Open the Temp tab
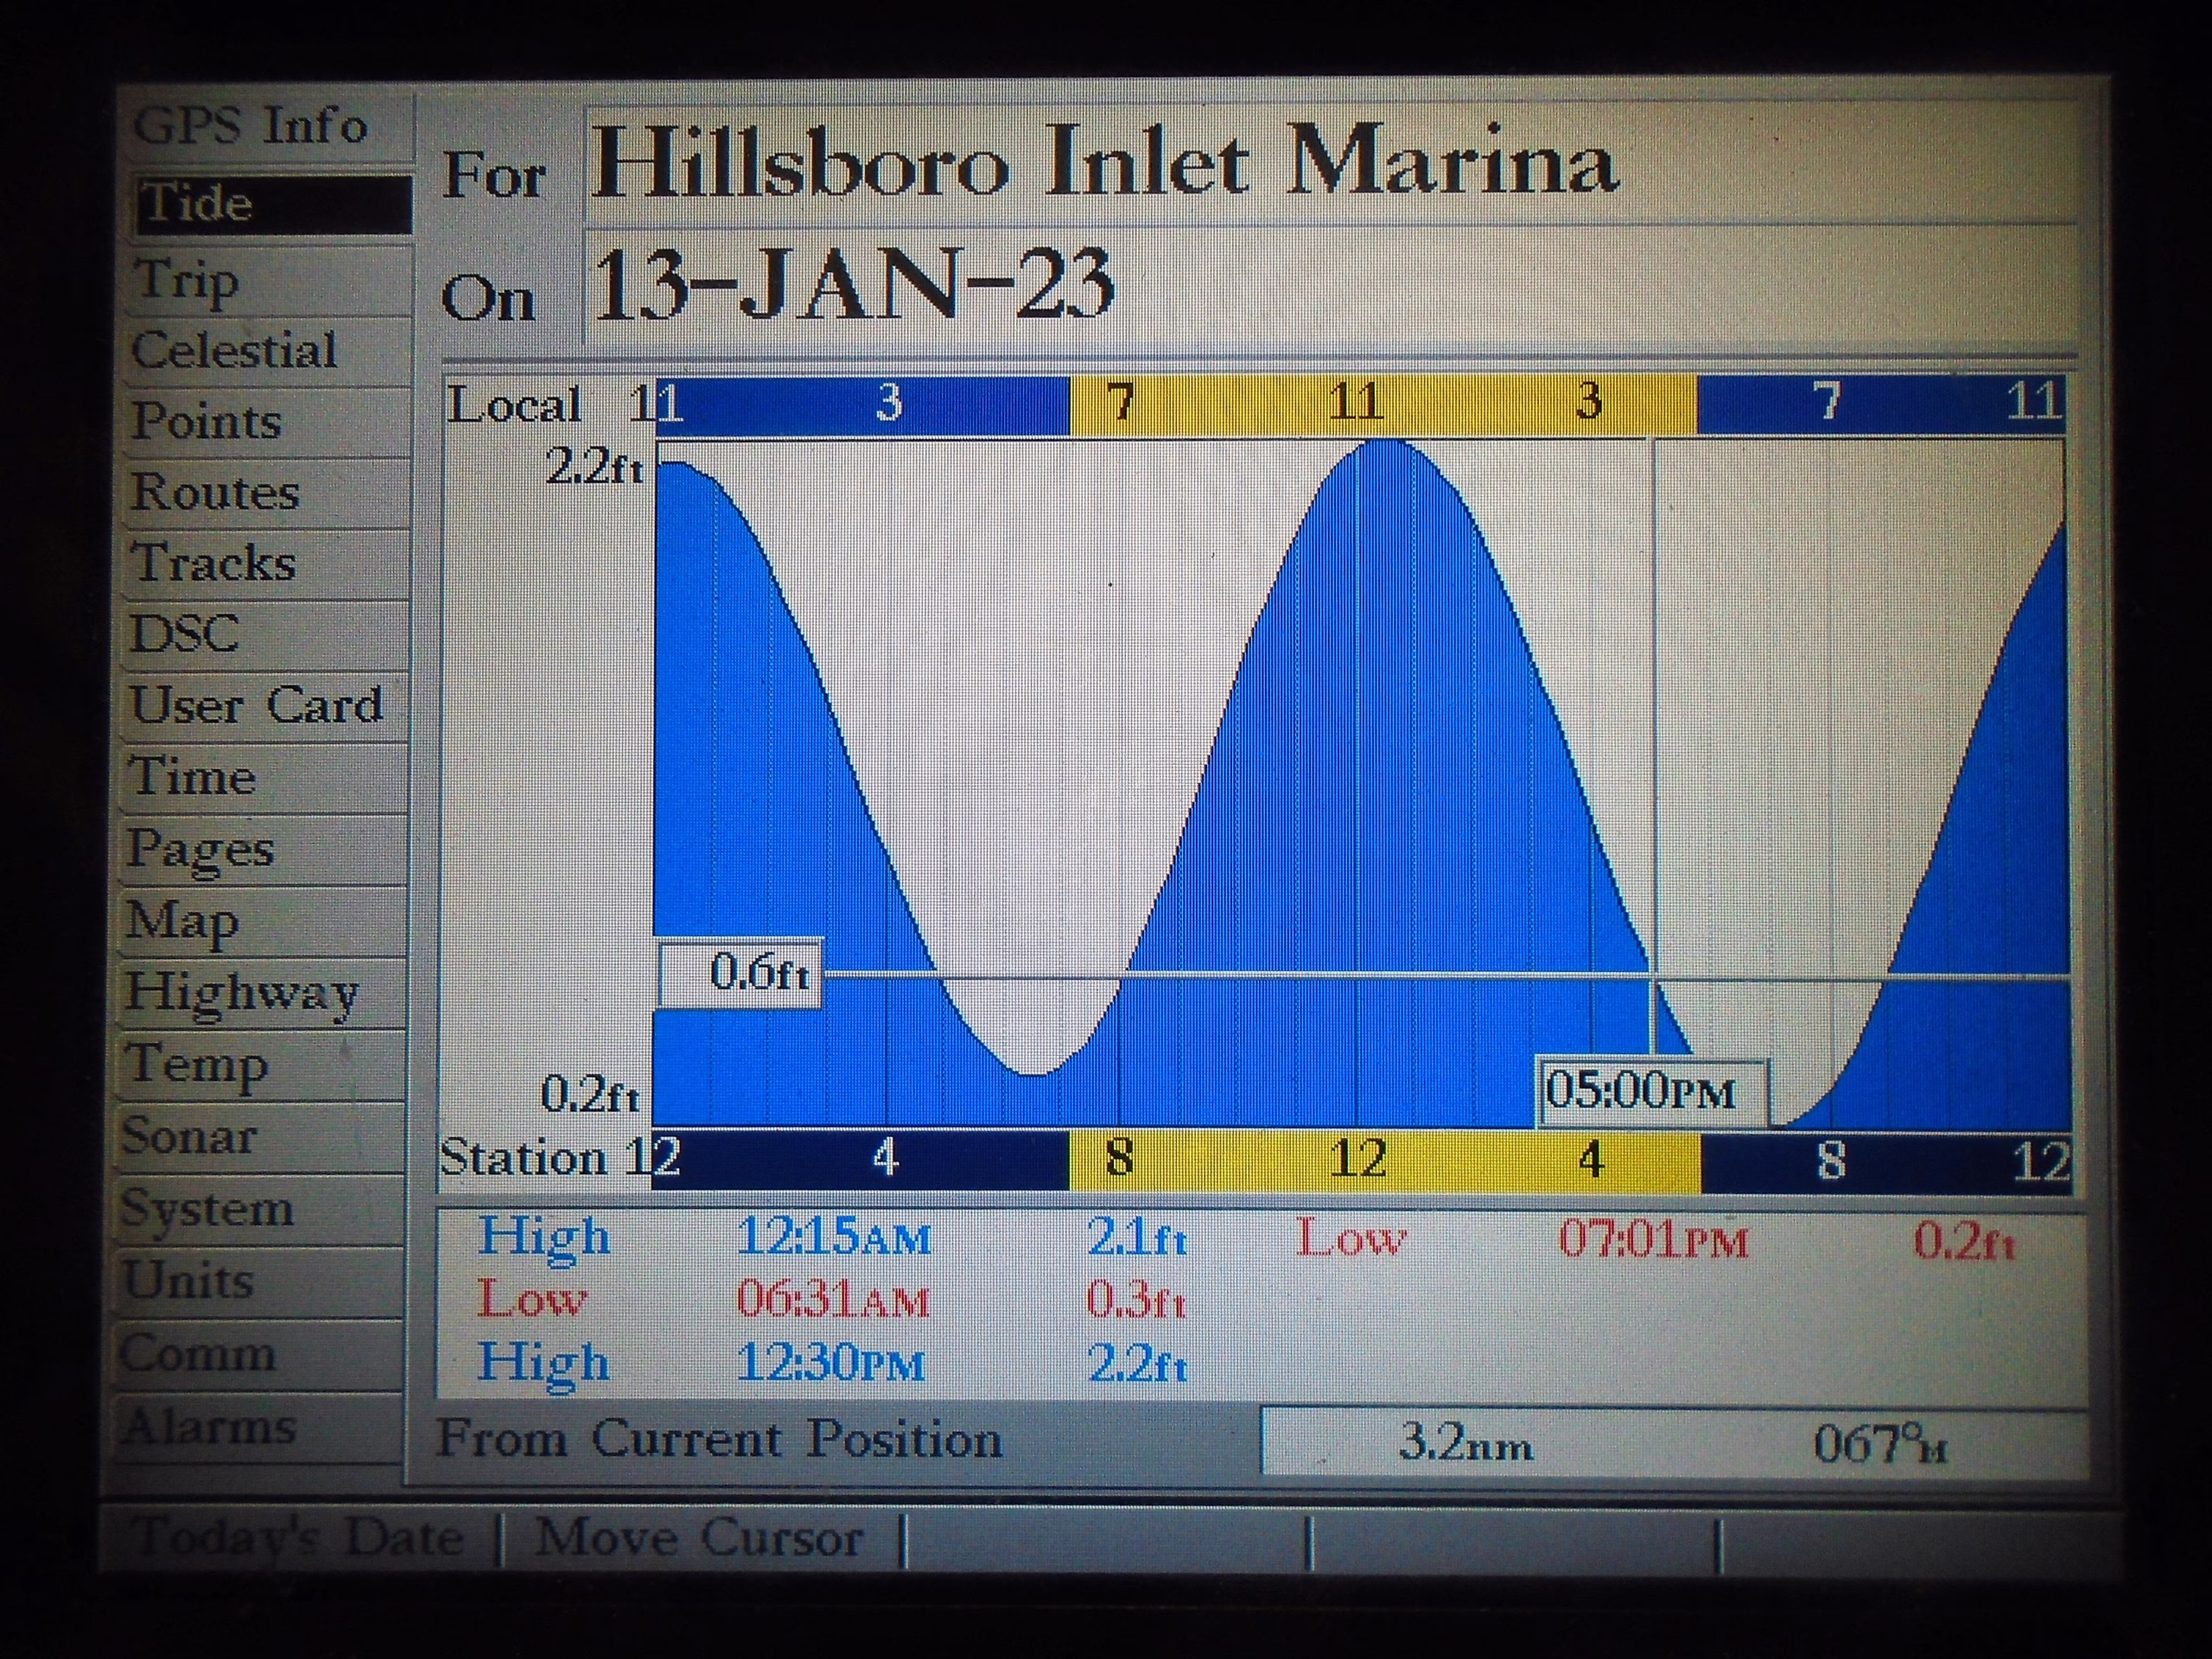This screenshot has width=2212, height=1659. [x=261, y=1065]
